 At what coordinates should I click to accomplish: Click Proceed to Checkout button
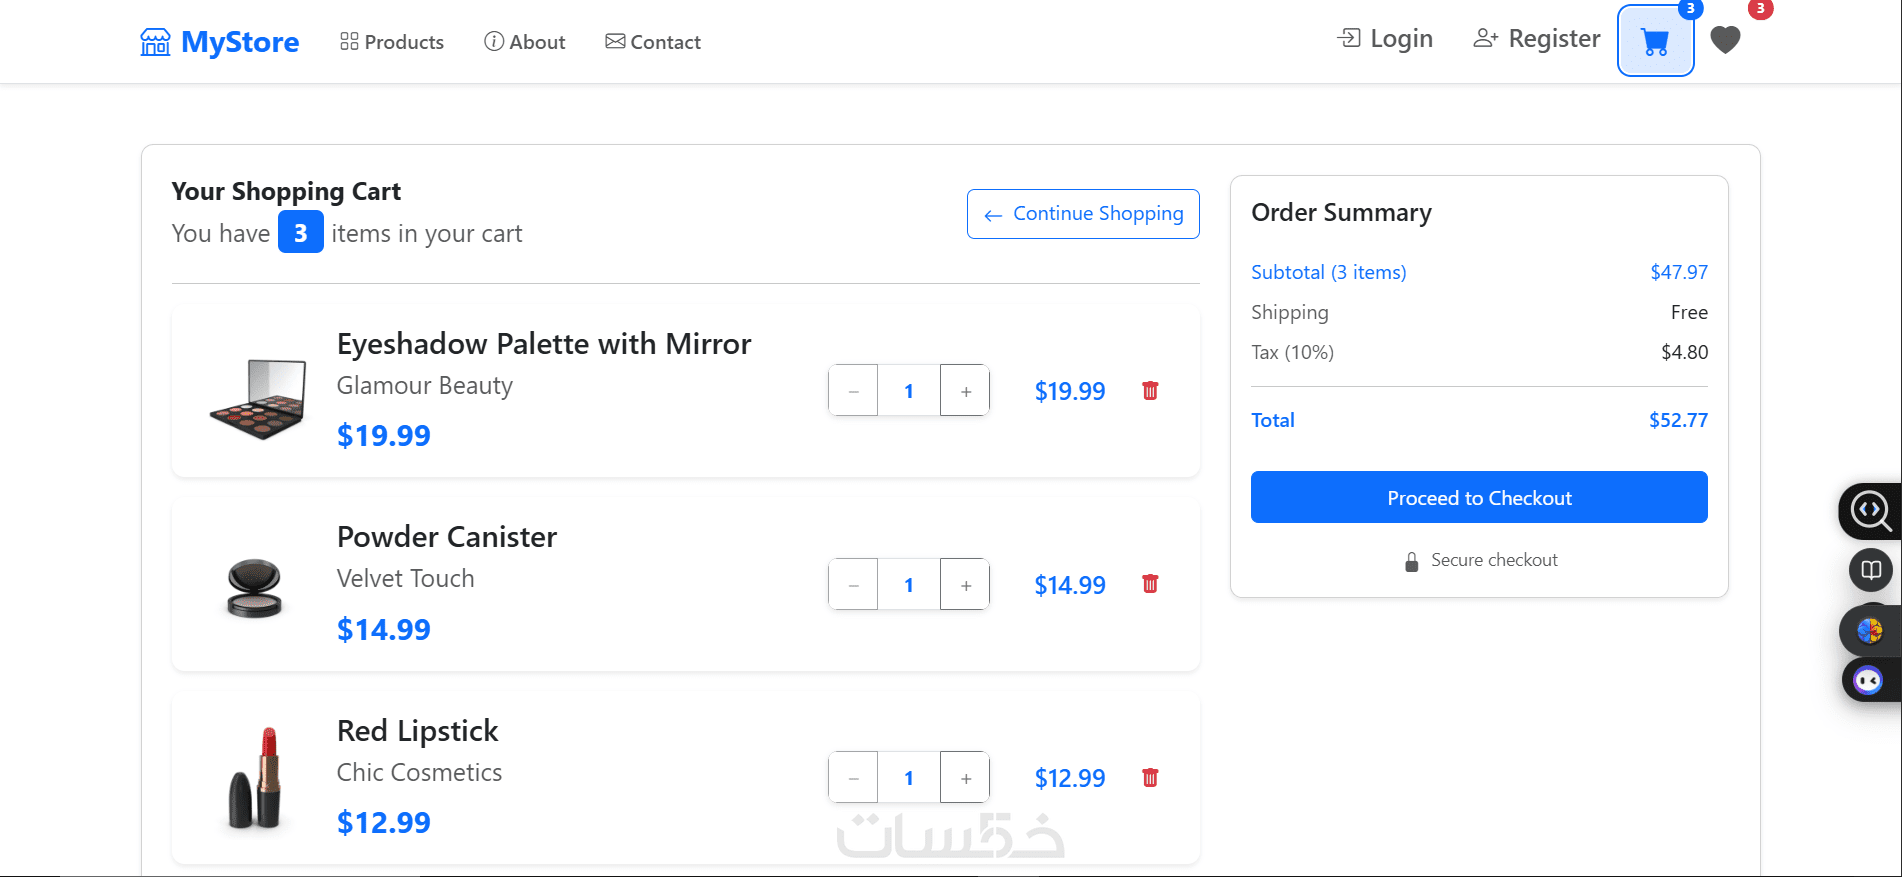coord(1479,497)
